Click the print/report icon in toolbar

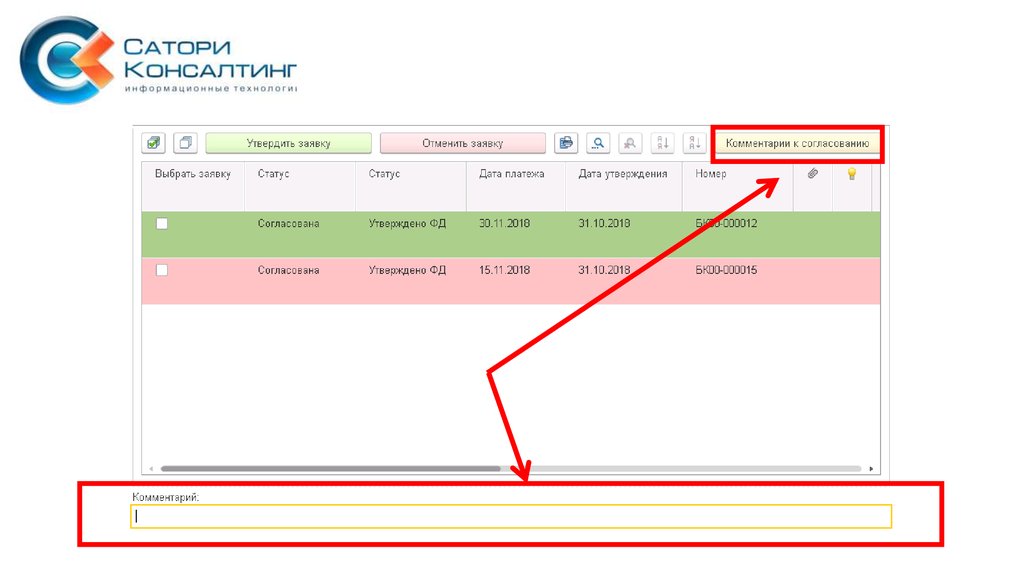[567, 143]
